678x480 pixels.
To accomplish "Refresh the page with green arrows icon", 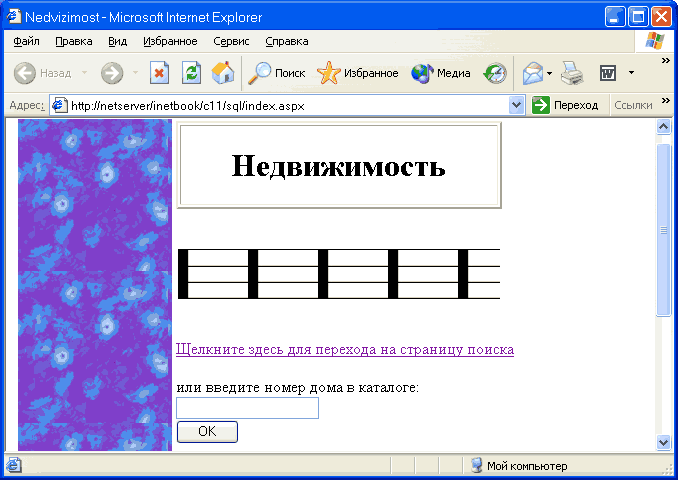I will click(191, 73).
